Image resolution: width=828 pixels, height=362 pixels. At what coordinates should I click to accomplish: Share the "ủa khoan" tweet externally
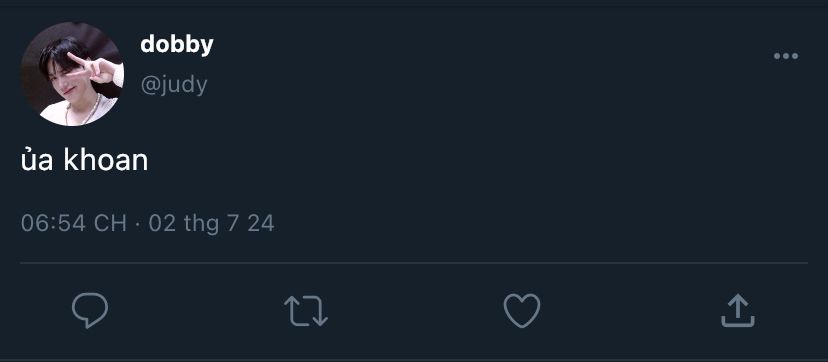click(738, 311)
